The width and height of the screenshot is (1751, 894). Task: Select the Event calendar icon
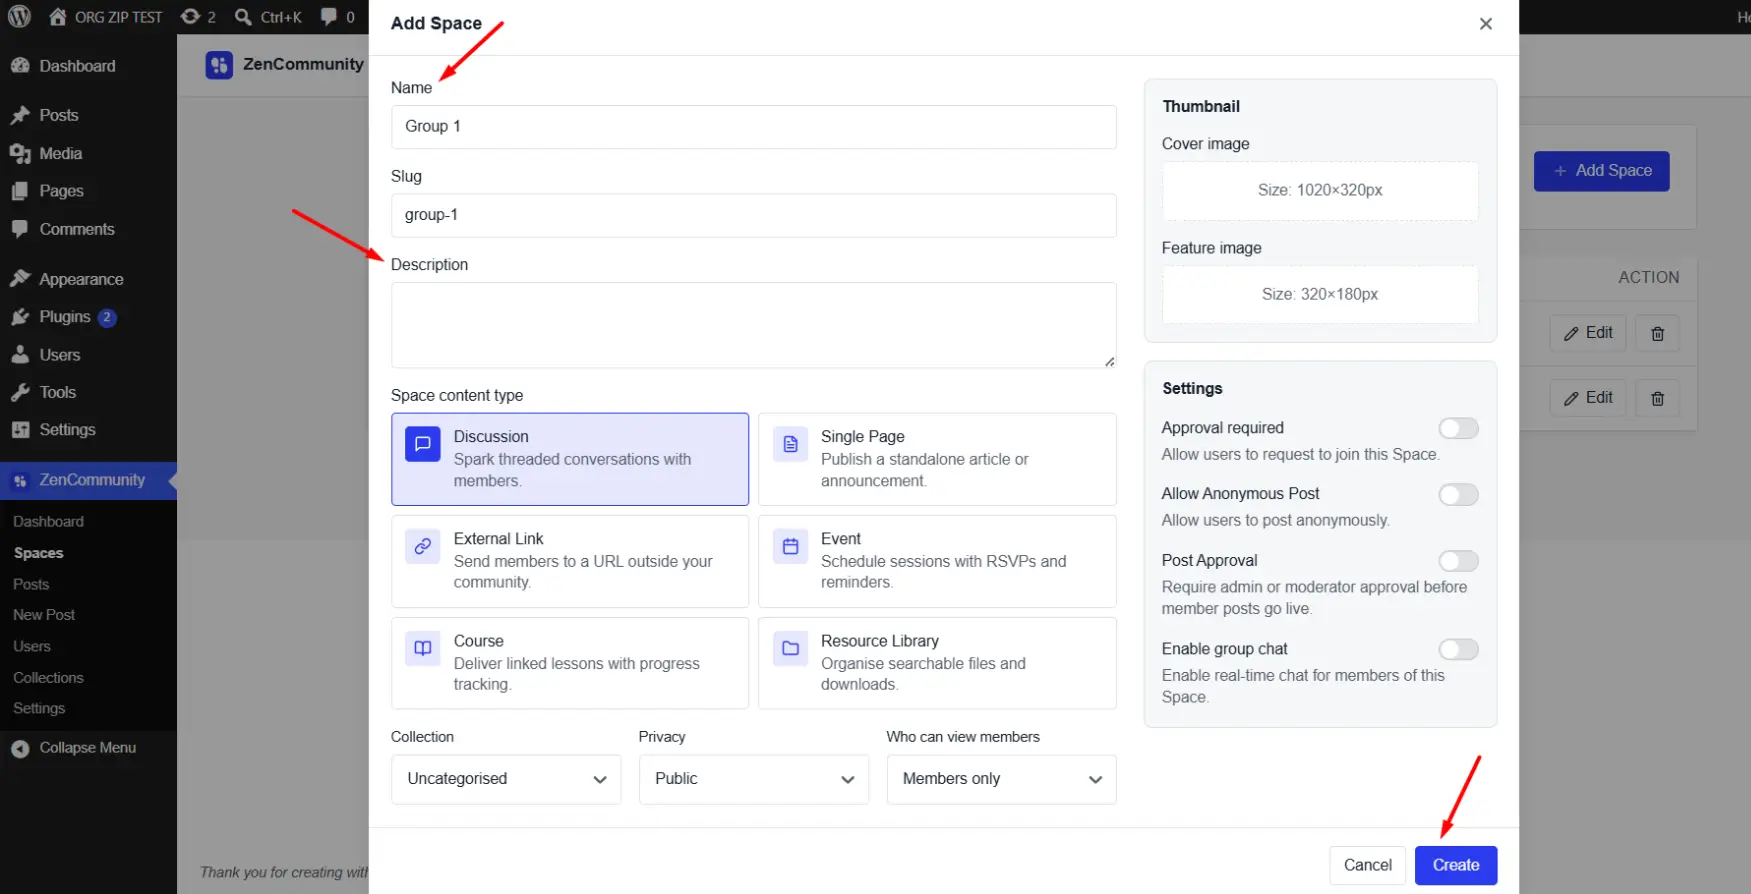tap(790, 546)
